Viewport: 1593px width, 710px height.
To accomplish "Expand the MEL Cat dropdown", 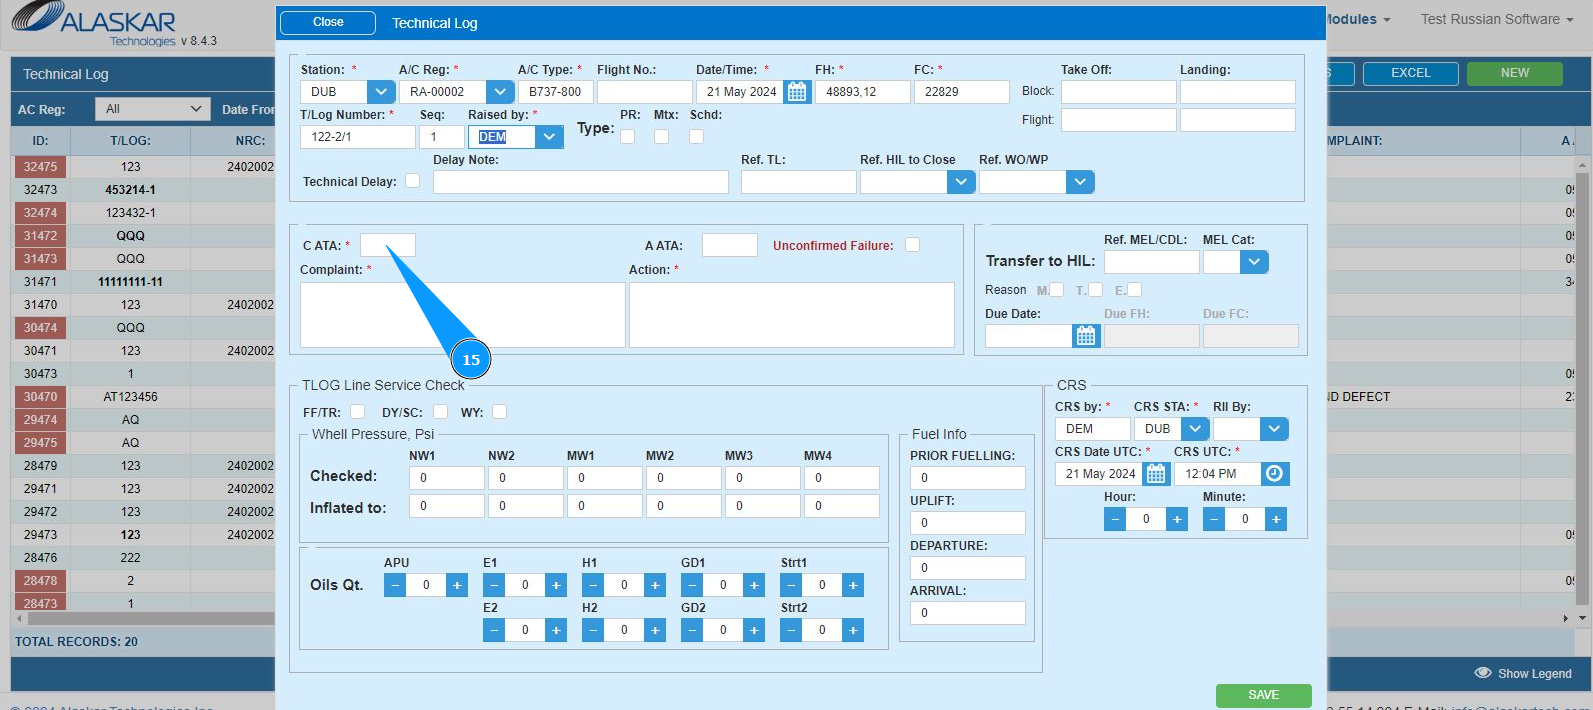I will pos(1254,262).
